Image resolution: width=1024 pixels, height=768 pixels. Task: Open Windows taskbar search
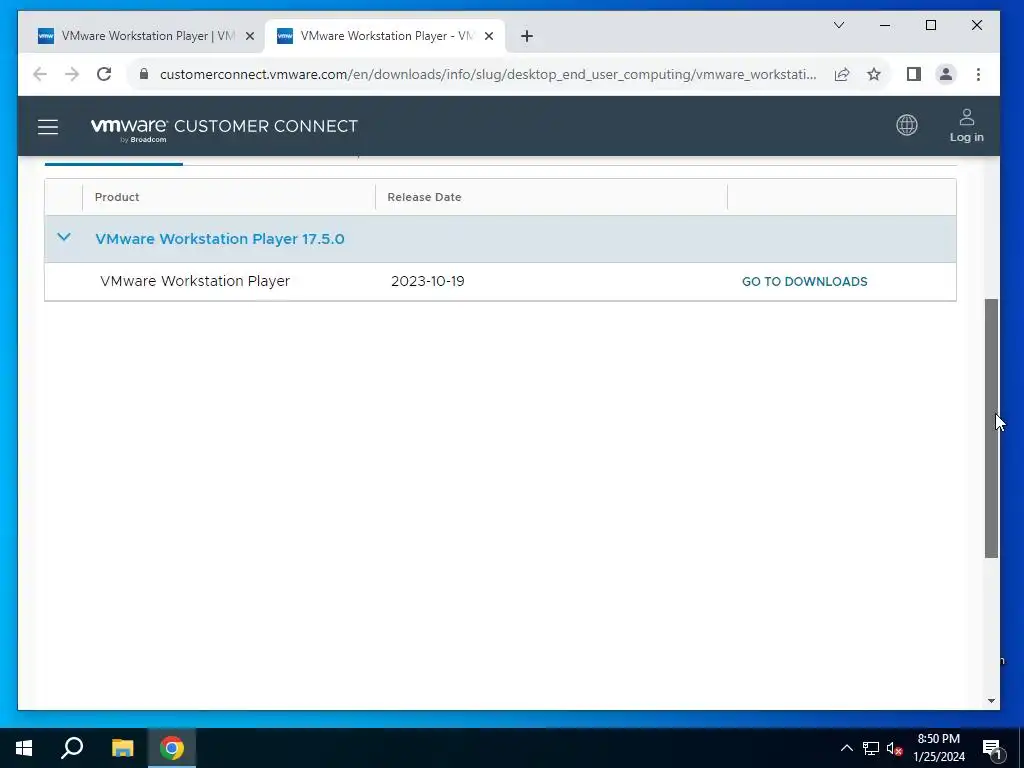72,748
